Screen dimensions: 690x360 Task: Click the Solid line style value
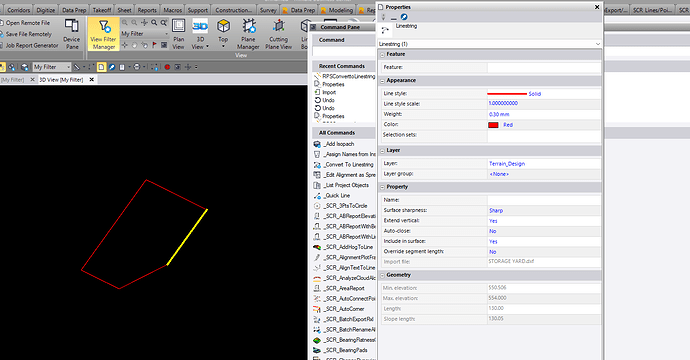pyautogui.click(x=535, y=94)
